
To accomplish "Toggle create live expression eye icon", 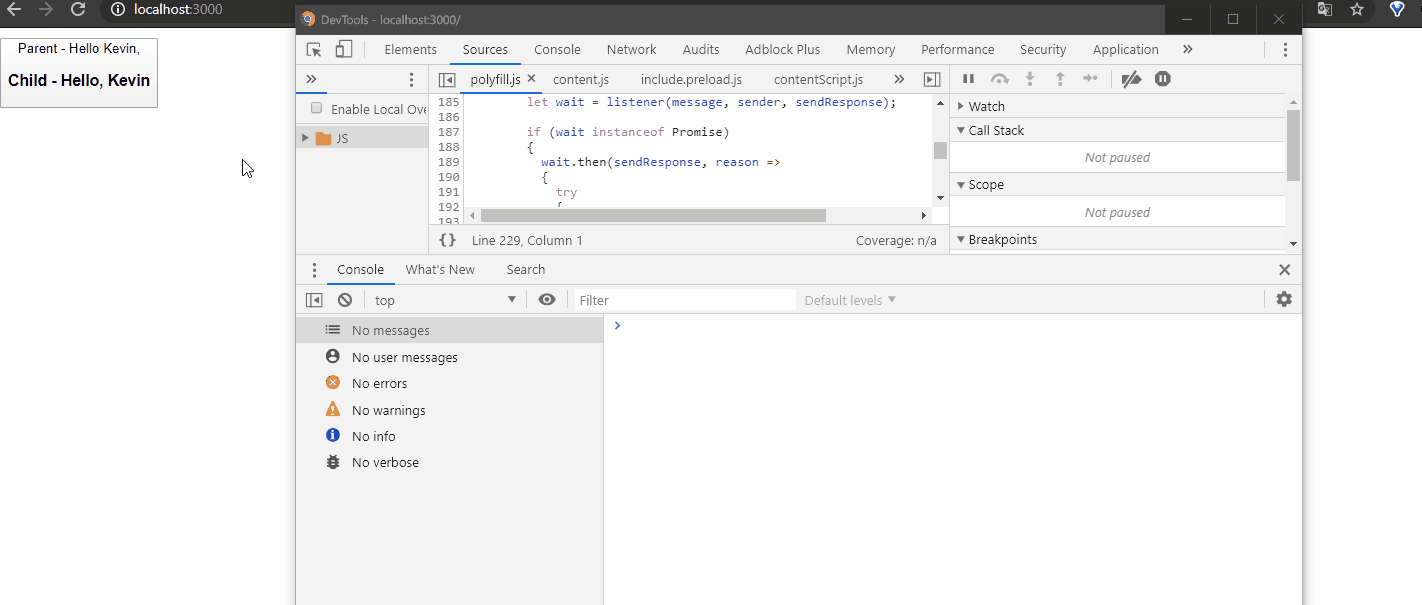I will coord(546,299).
